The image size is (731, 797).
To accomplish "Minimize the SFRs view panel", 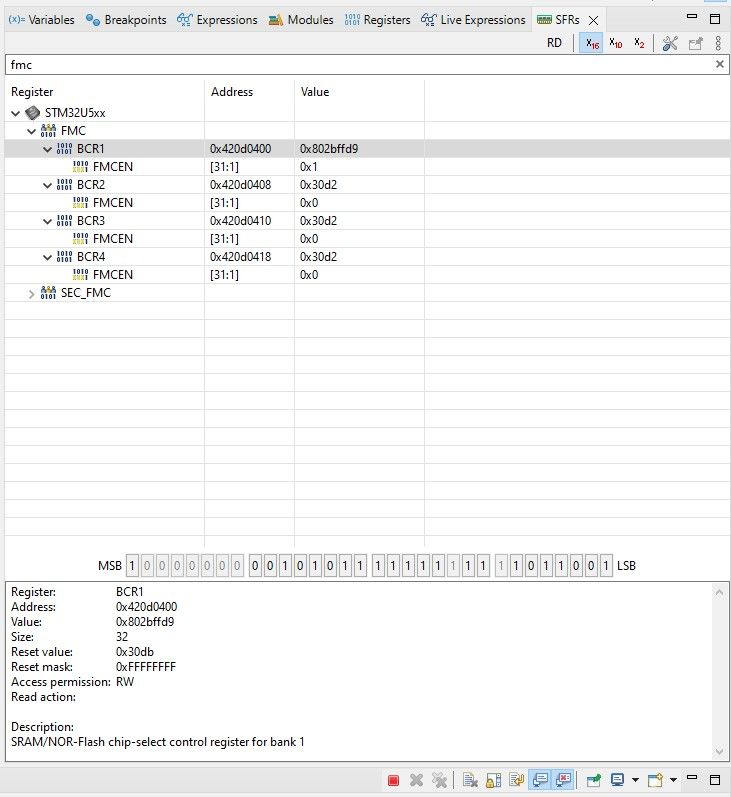I will tap(692, 17).
